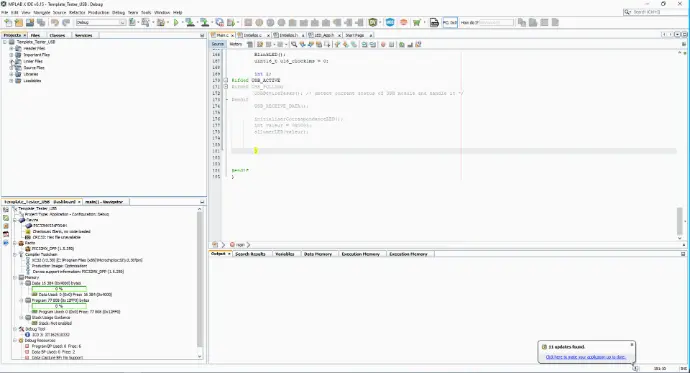Click the PC: 0x0 program counter field
Screen dimensions: 690x373
click(450, 22)
